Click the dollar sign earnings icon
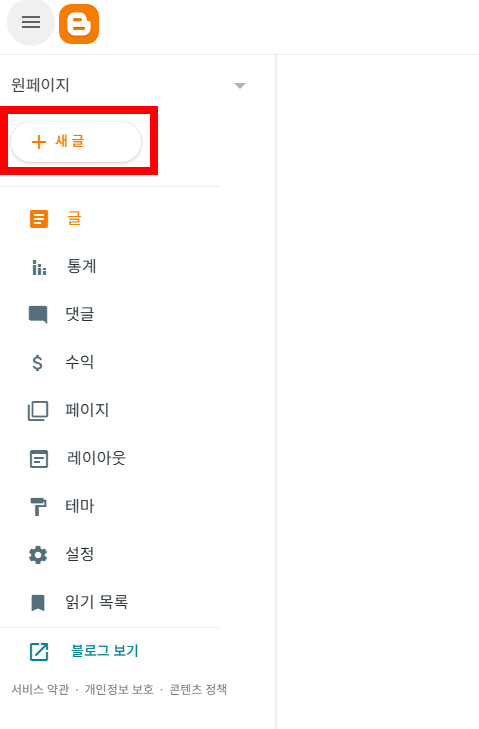Image resolution: width=479 pixels, height=729 pixels. [x=37, y=363]
